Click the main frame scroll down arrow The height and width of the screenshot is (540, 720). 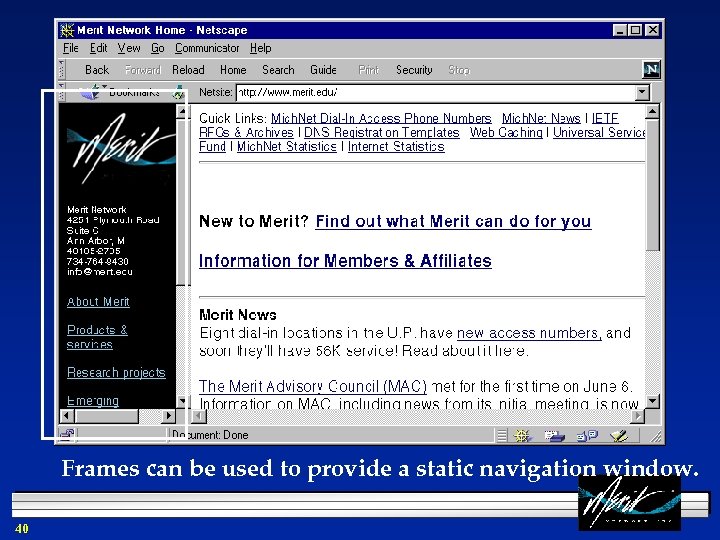pyautogui.click(x=652, y=402)
